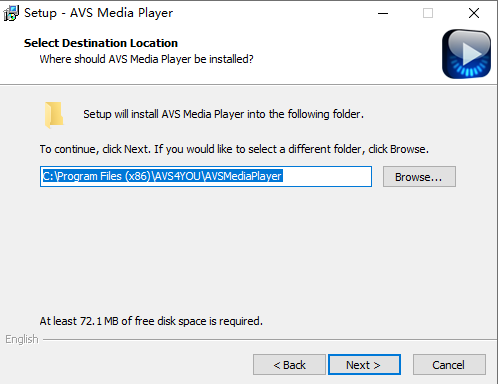Click the highlighted installation path text

163,176
